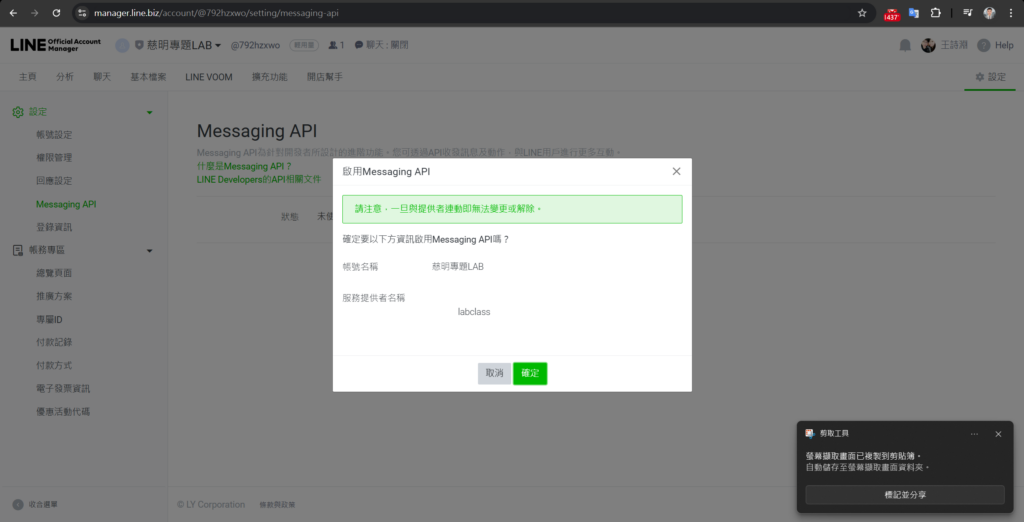Screen dimensions: 1024x522
Task: Open 帳號設定 in the sidebar
Action: coord(54,135)
